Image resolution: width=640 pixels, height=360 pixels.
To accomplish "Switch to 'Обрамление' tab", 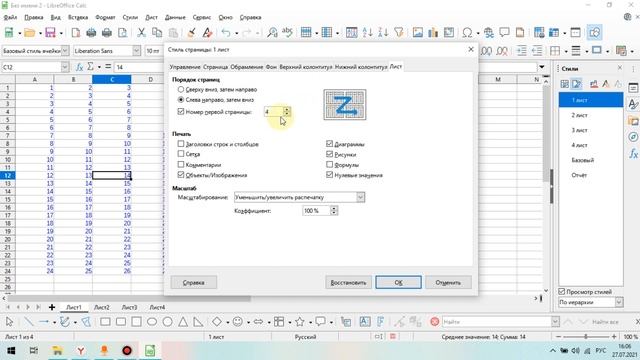I will coord(247,67).
